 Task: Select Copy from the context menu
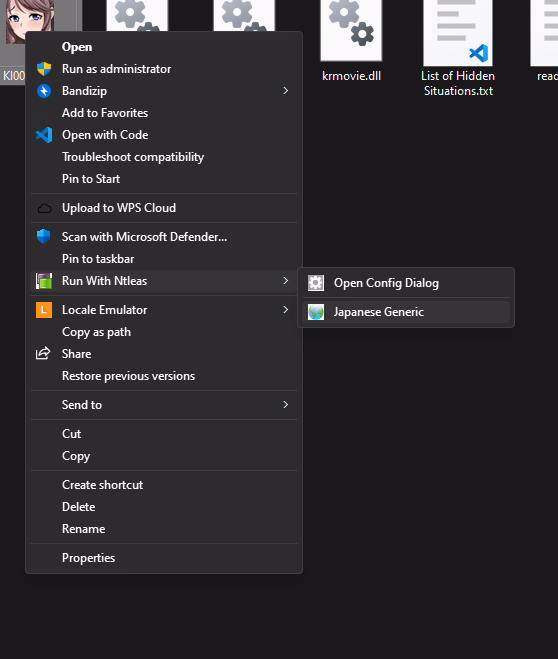coord(164,456)
